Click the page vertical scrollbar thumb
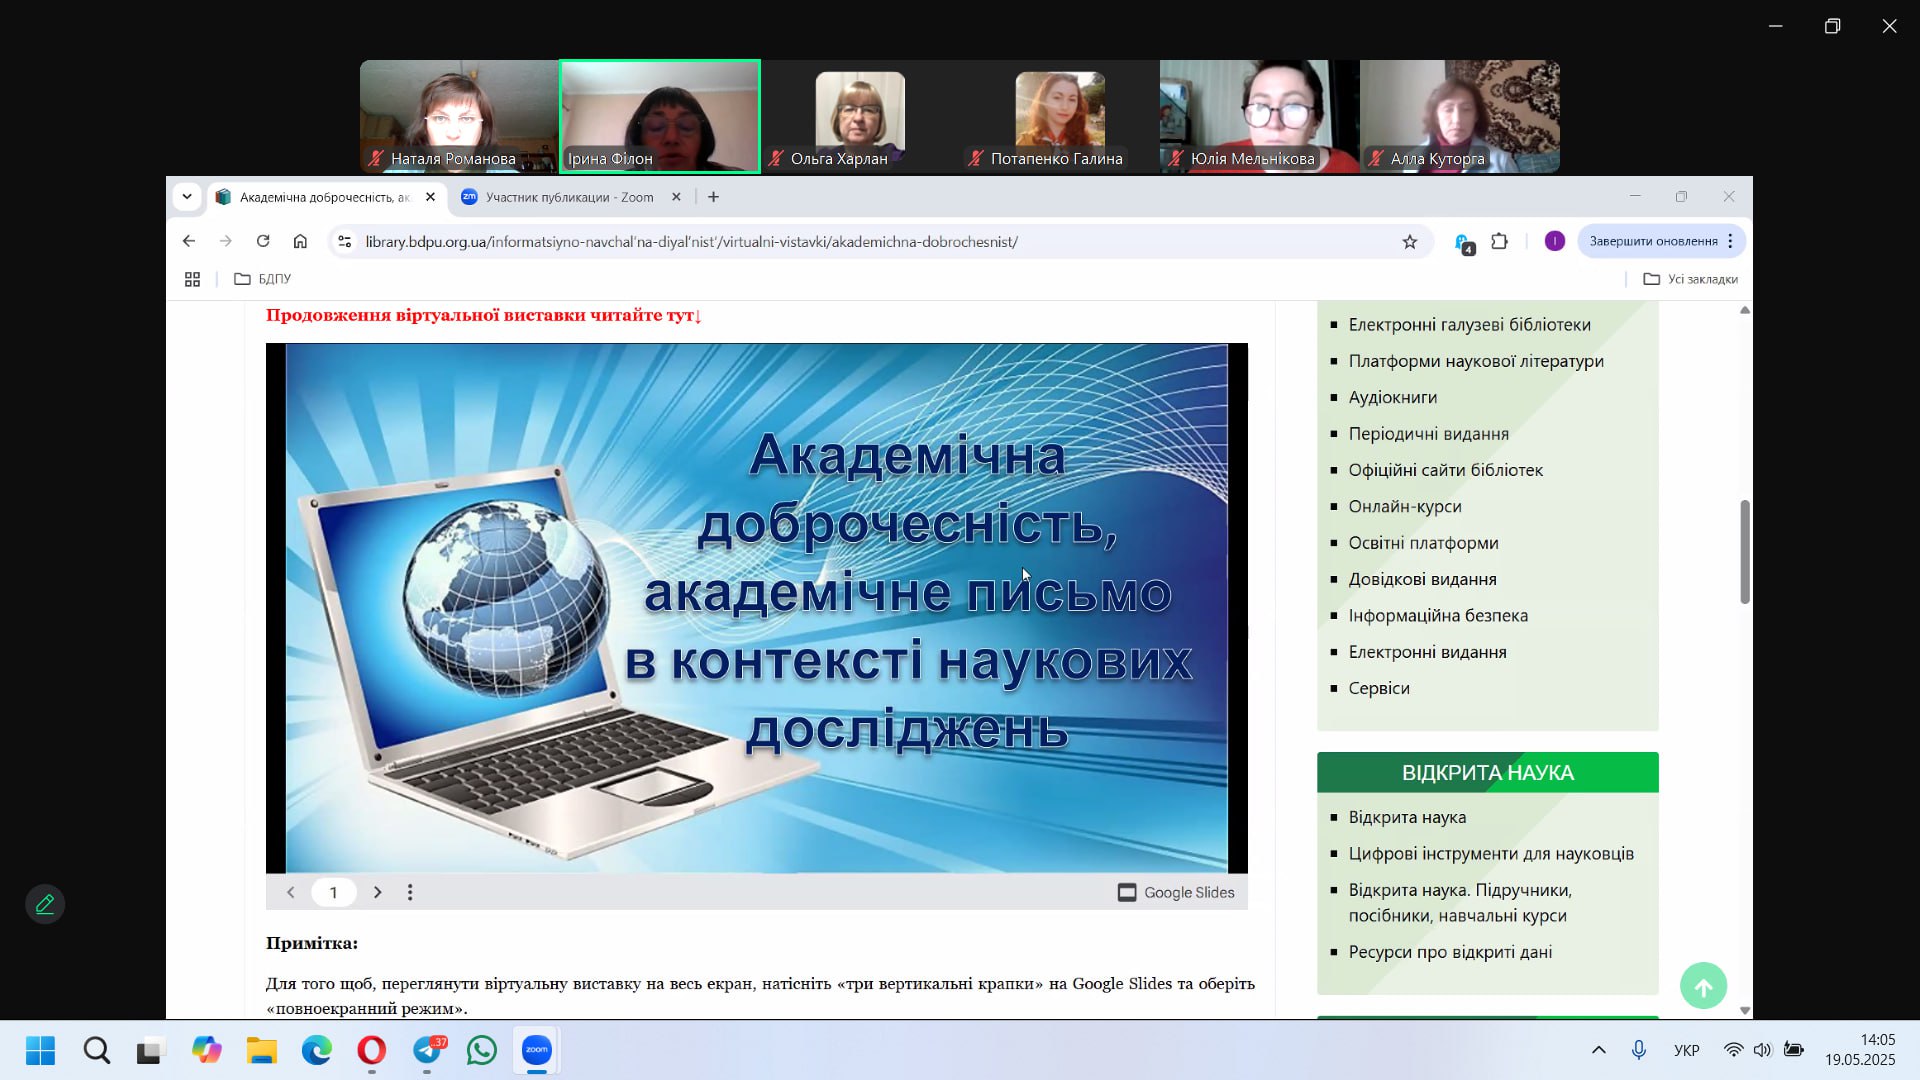1920x1080 pixels. pyautogui.click(x=1745, y=552)
